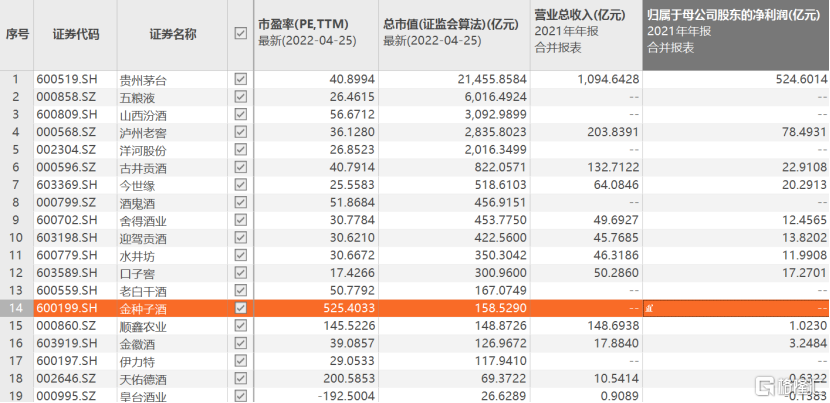Sort by 证券代码 column header
830x403 pixels.
pos(75,35)
